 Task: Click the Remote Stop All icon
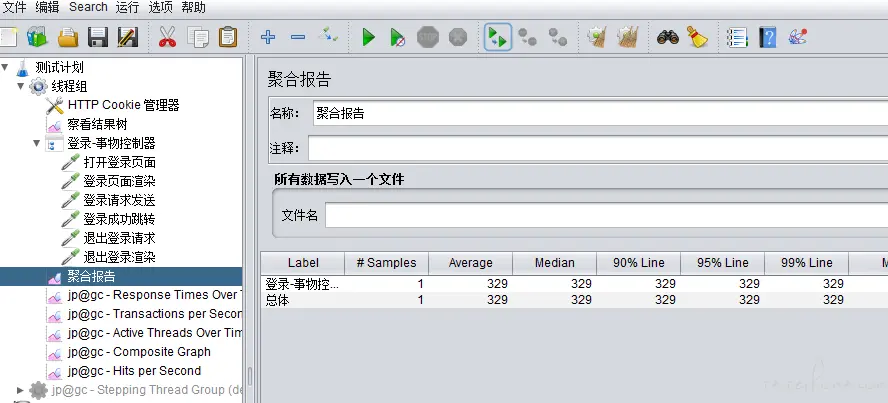pyautogui.click(x=527, y=37)
